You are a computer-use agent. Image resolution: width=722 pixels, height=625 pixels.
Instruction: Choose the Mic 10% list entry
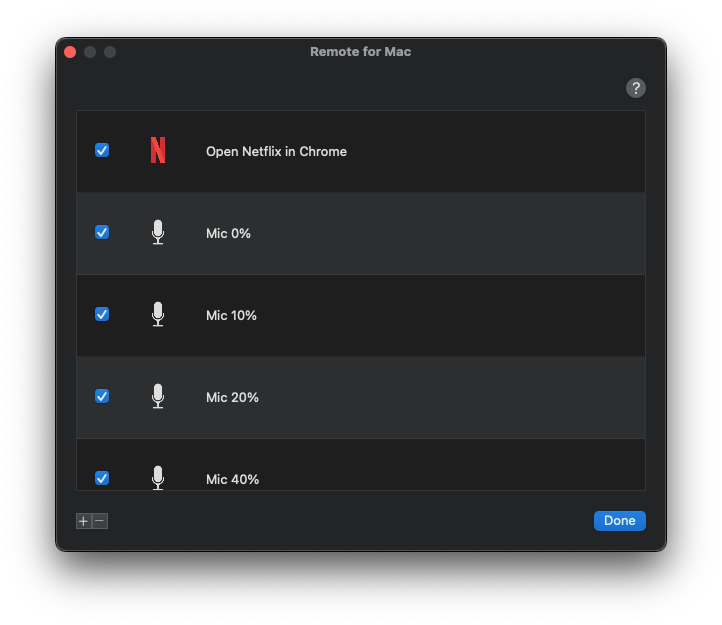coord(231,316)
